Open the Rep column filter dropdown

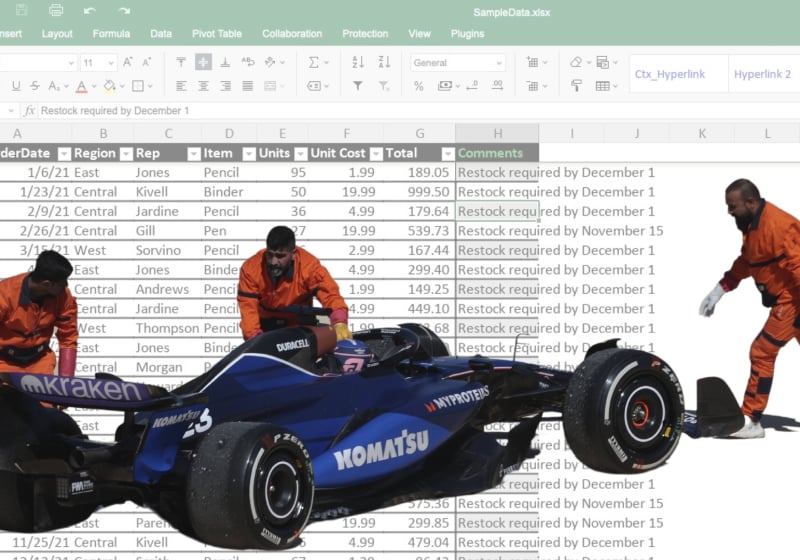tap(194, 154)
